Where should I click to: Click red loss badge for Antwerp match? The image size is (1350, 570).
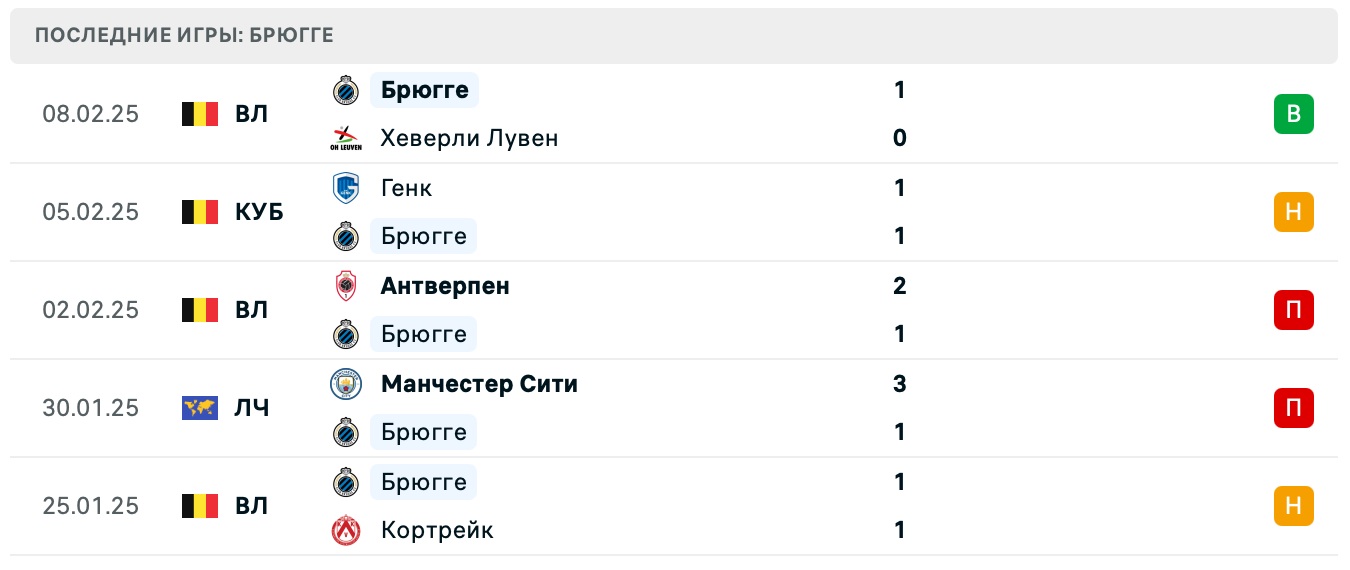(x=1293, y=310)
